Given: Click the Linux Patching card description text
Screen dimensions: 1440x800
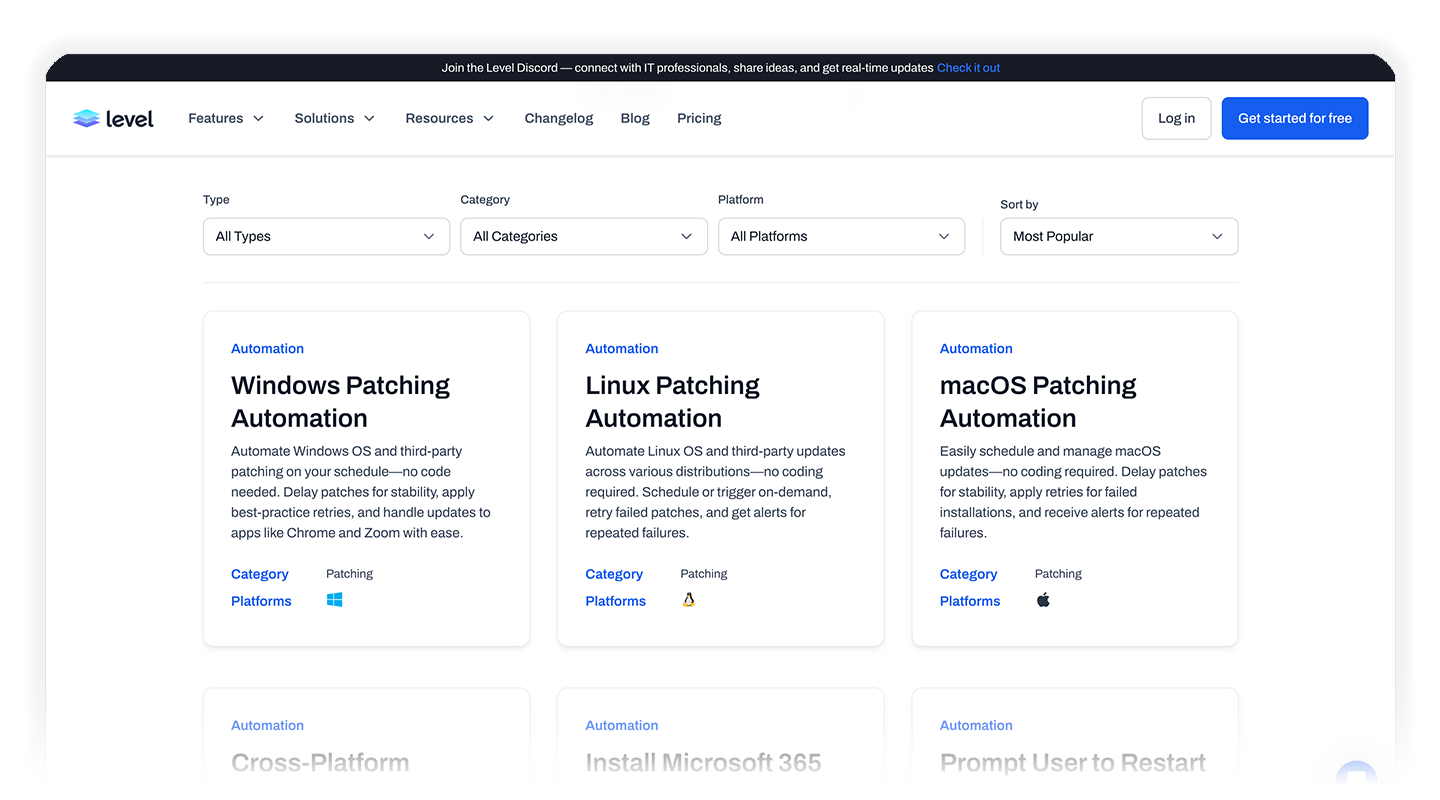Looking at the screenshot, I should [x=715, y=492].
